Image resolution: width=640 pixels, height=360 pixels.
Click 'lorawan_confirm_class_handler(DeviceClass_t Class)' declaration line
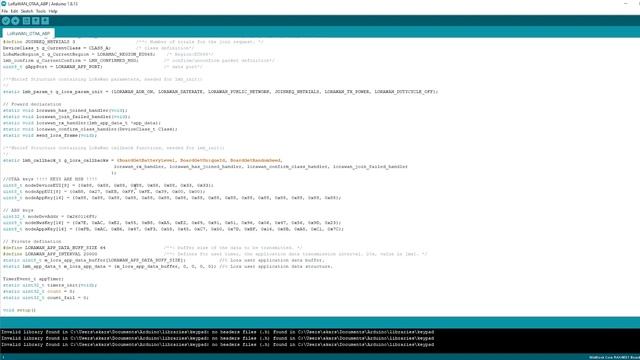[90, 129]
